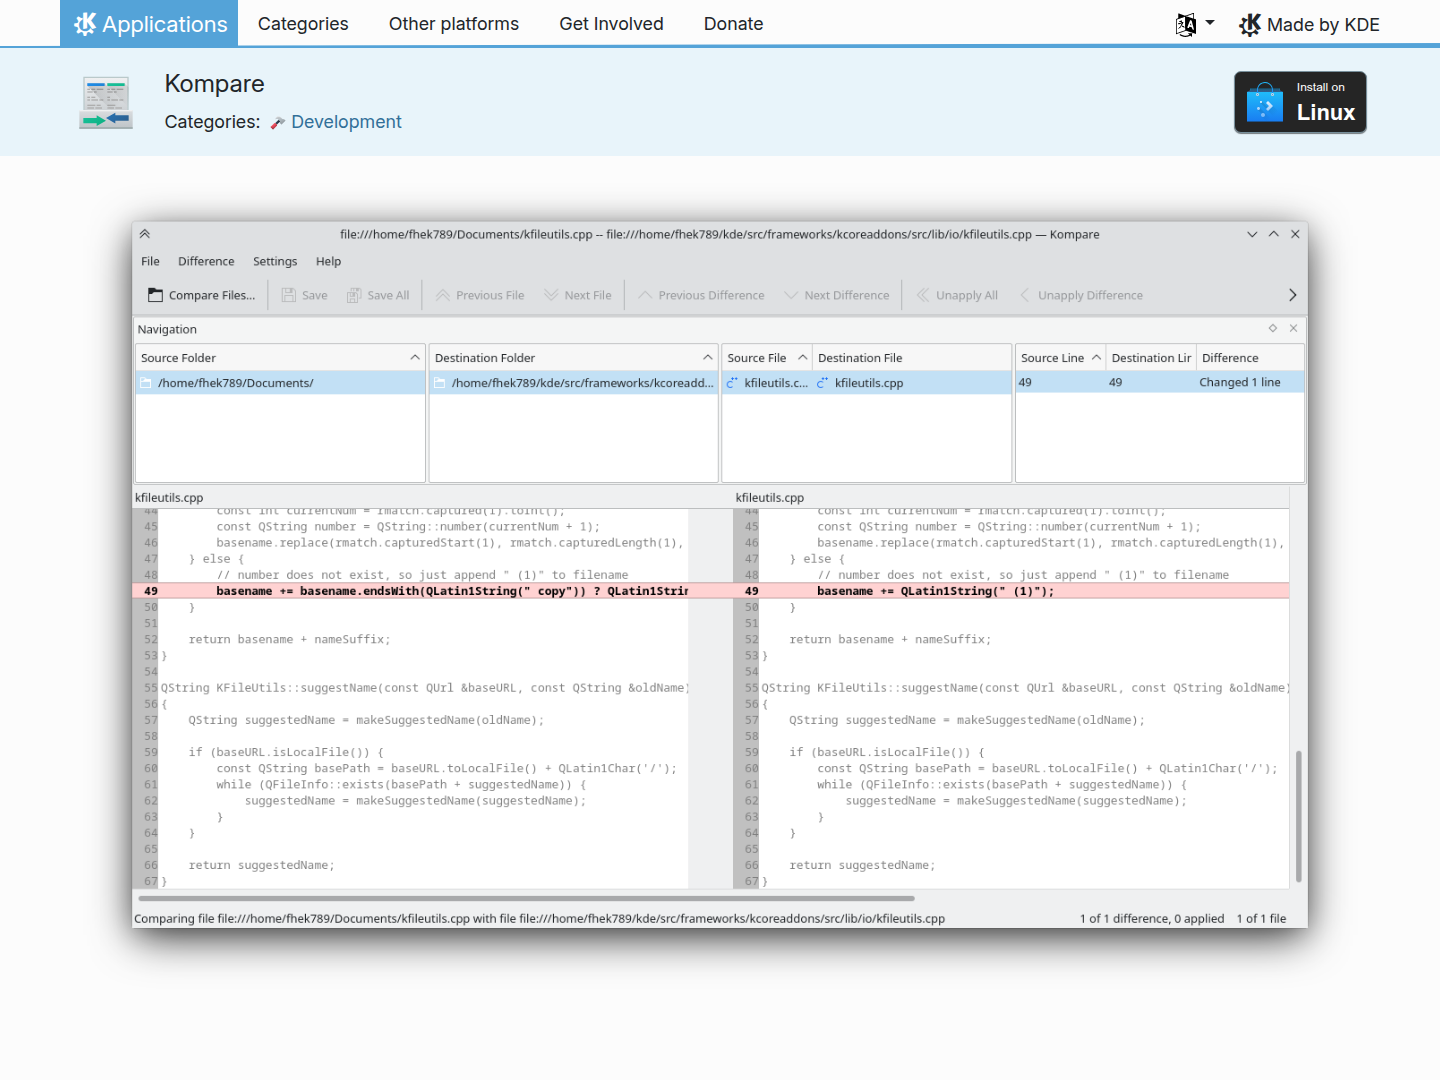
Task: Click the Save toolbar icon
Action: [289, 295]
